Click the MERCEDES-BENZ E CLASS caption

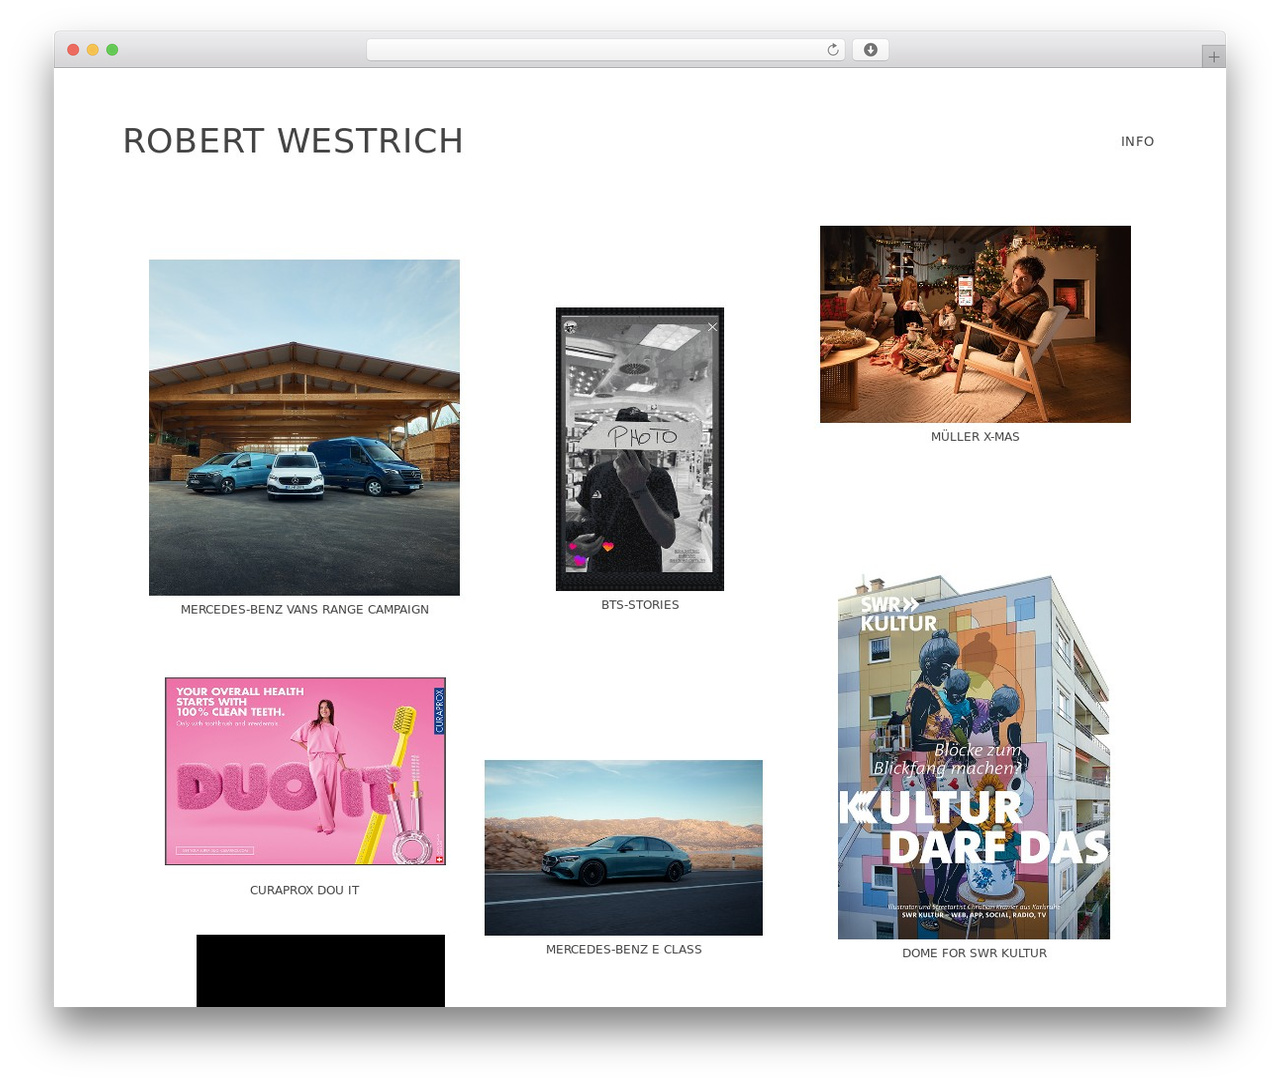(x=623, y=950)
